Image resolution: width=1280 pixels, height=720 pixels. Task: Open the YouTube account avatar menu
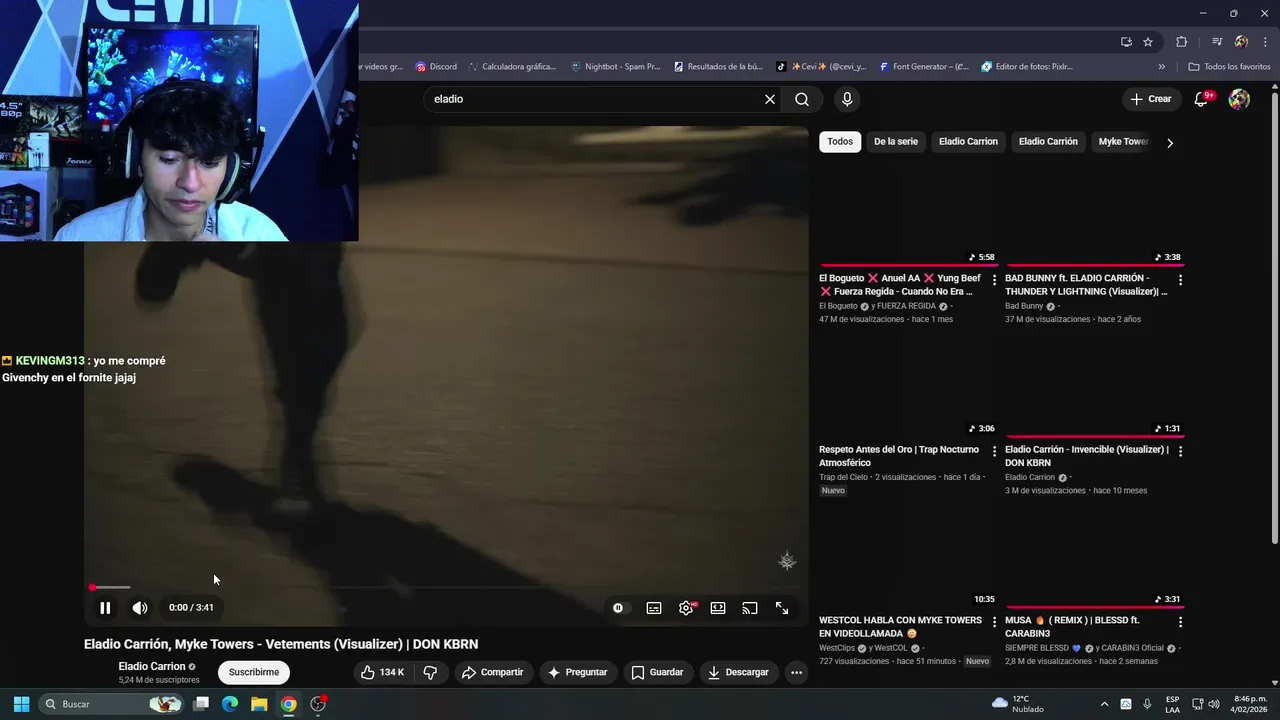click(1239, 99)
